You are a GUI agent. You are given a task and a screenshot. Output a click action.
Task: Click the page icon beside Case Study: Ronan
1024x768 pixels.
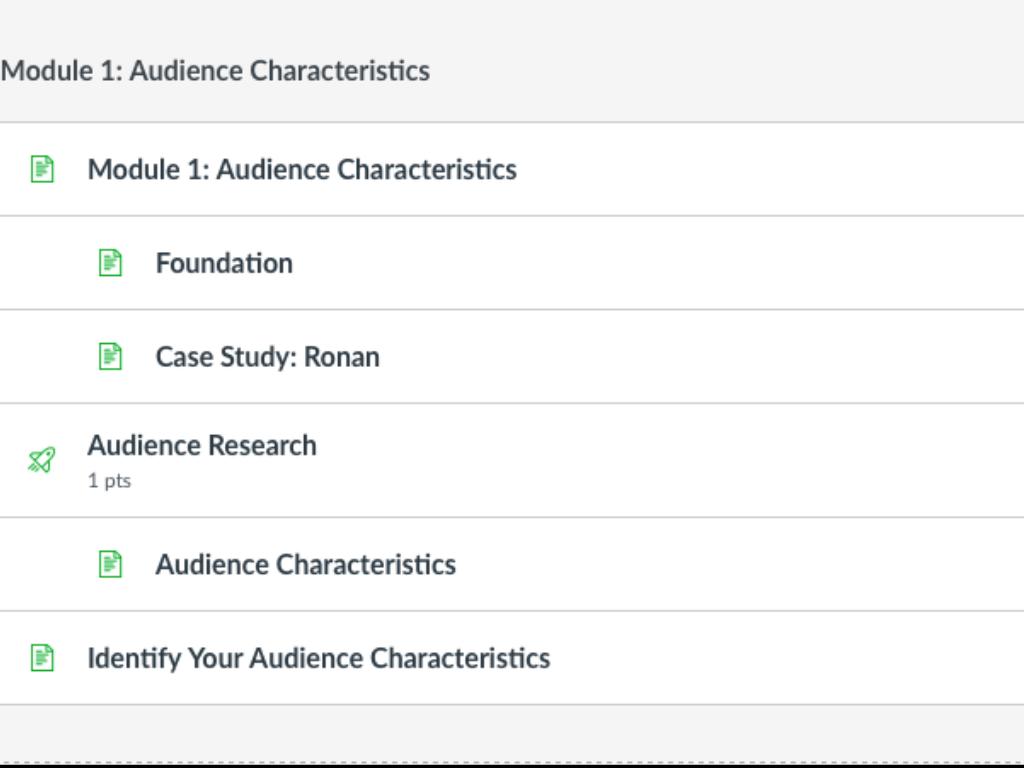pos(110,357)
